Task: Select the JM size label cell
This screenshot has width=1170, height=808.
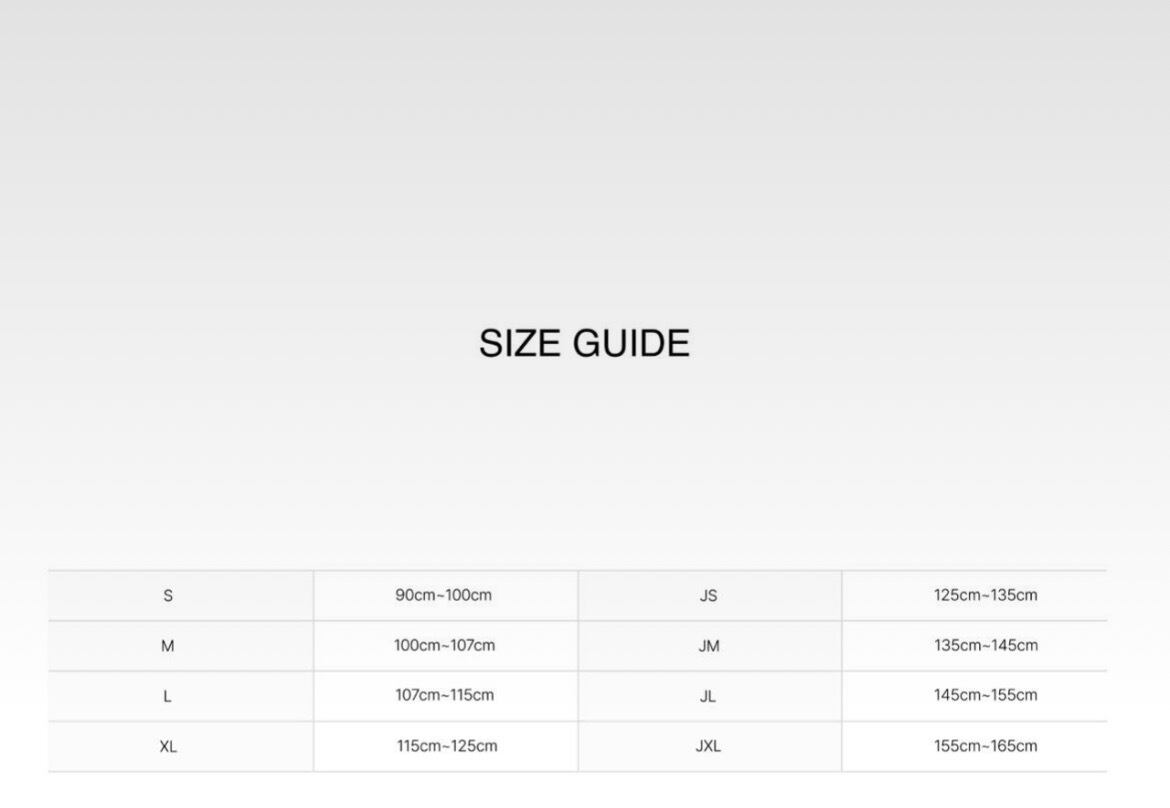Action: click(708, 646)
